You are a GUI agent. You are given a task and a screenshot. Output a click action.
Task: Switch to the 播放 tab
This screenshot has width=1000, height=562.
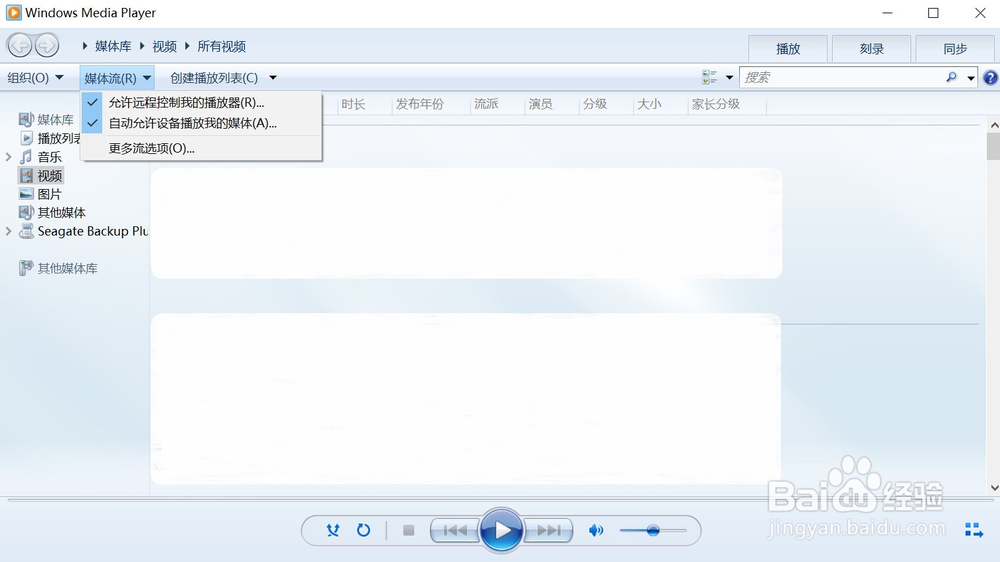[x=788, y=48]
